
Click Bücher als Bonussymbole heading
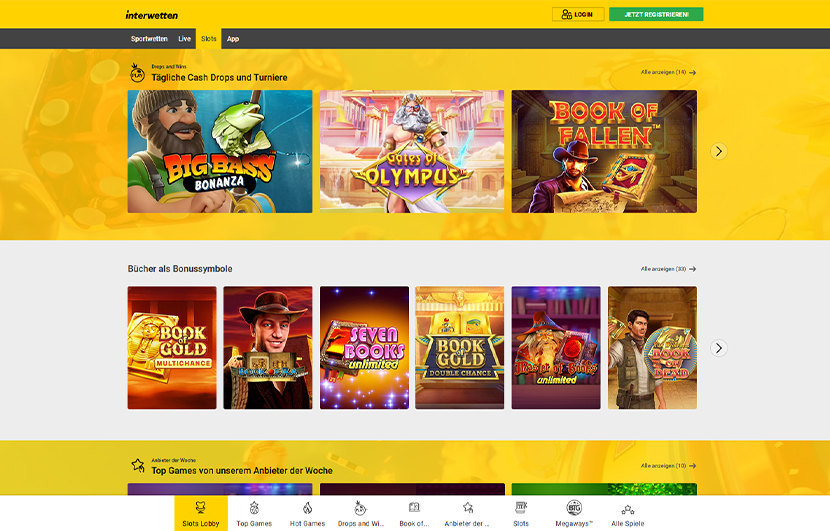click(x=180, y=269)
